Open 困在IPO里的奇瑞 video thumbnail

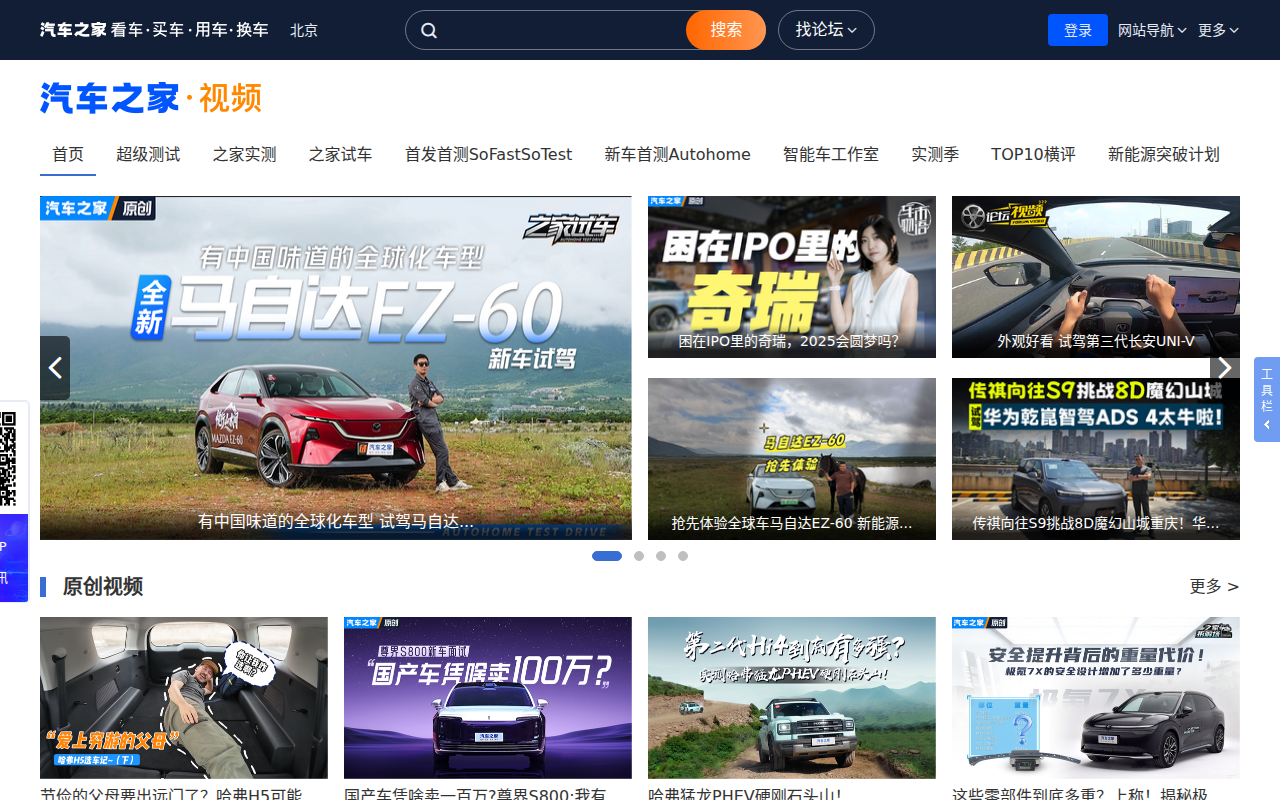pyautogui.click(x=792, y=277)
